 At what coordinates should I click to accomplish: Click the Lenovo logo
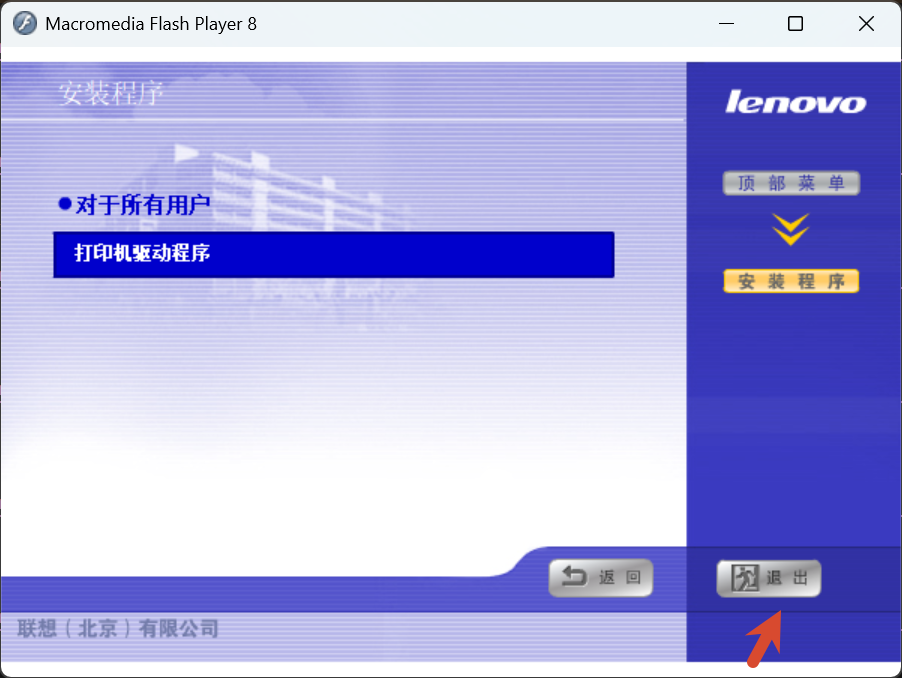point(795,102)
